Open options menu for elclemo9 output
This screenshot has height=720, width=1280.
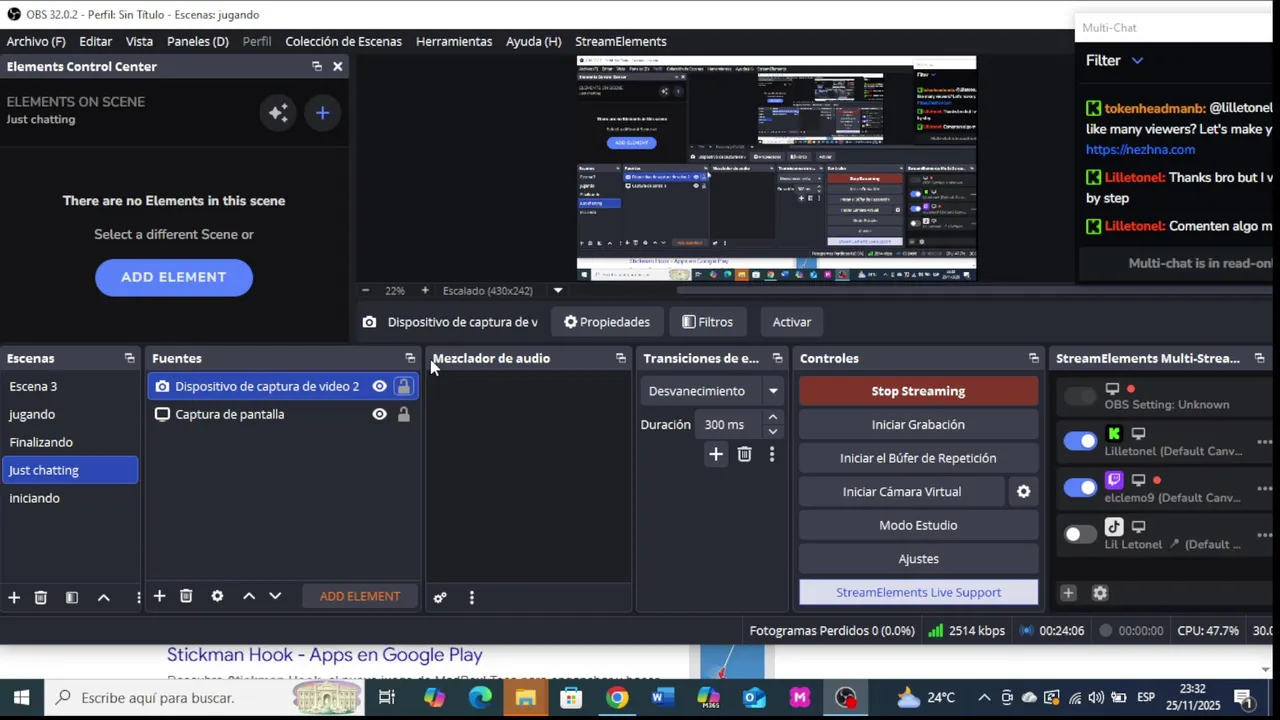[x=1264, y=488]
